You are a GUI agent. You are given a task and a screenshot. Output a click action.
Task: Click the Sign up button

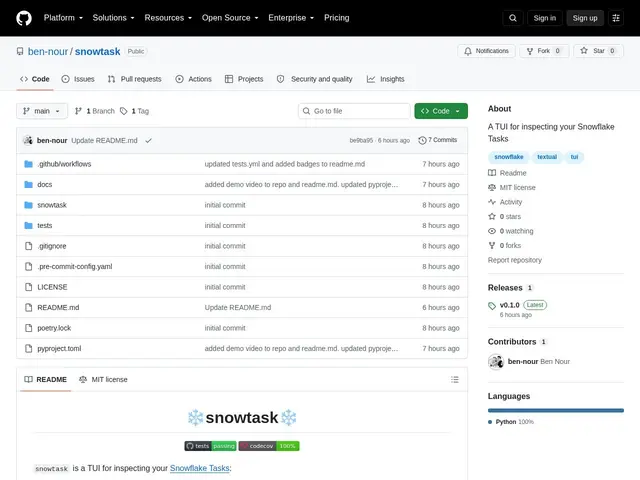point(585,18)
